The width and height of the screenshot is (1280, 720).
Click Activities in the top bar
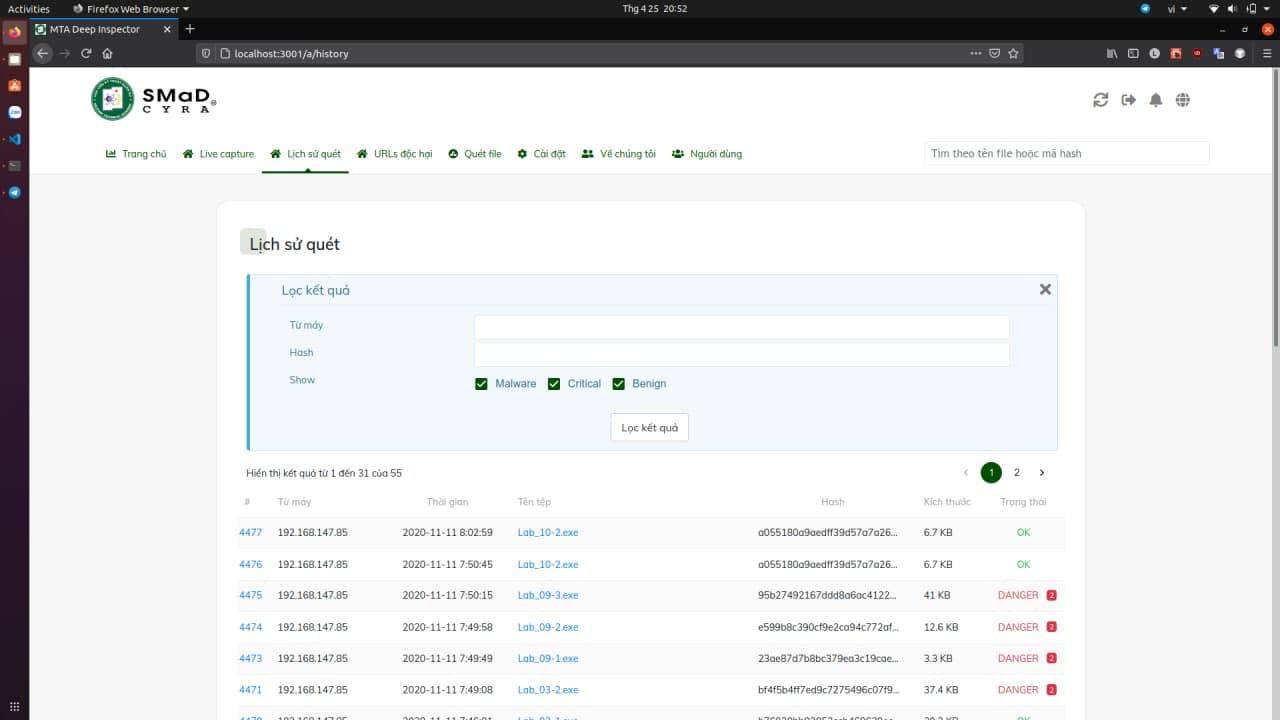click(29, 9)
